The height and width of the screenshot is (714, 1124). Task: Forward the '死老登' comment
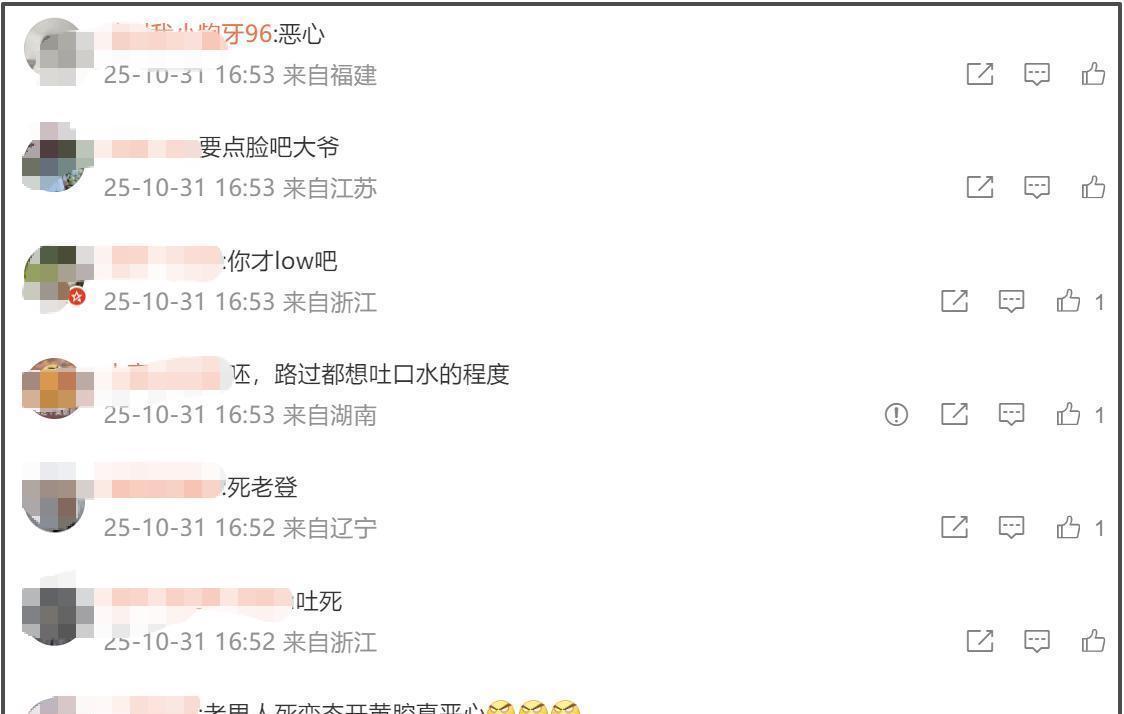click(x=954, y=528)
